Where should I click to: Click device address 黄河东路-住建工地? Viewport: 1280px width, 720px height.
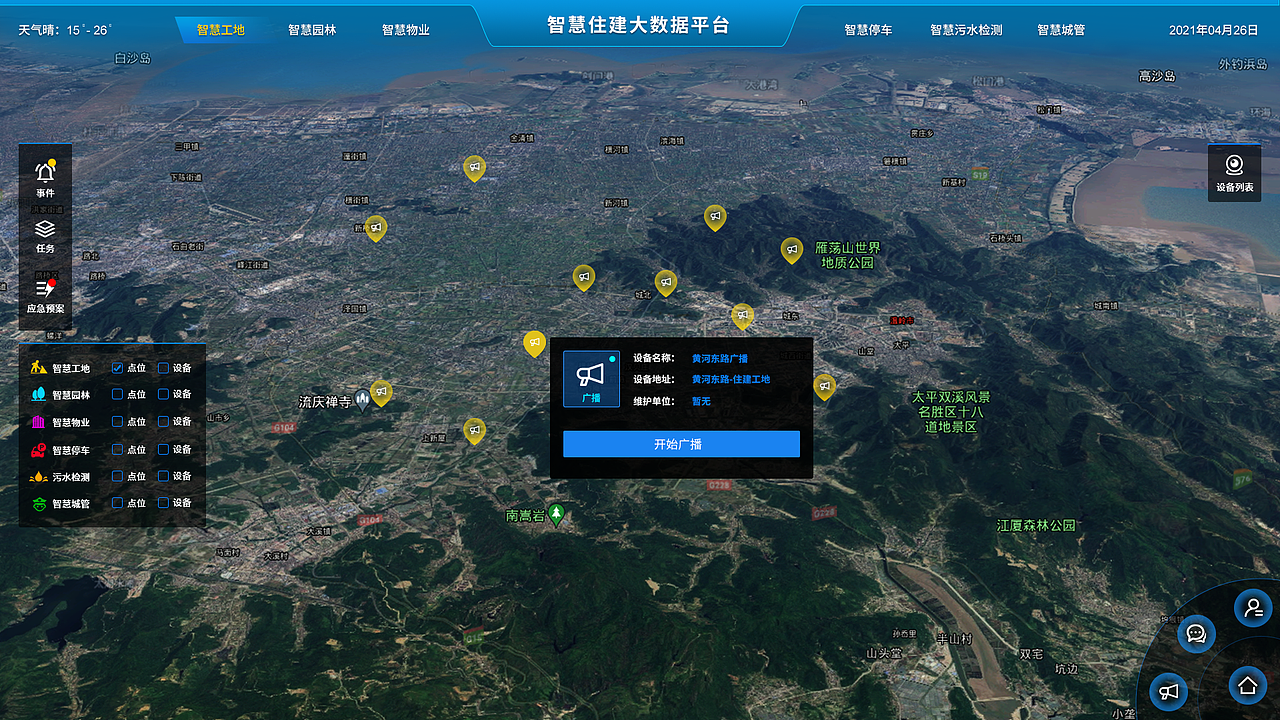[731, 379]
